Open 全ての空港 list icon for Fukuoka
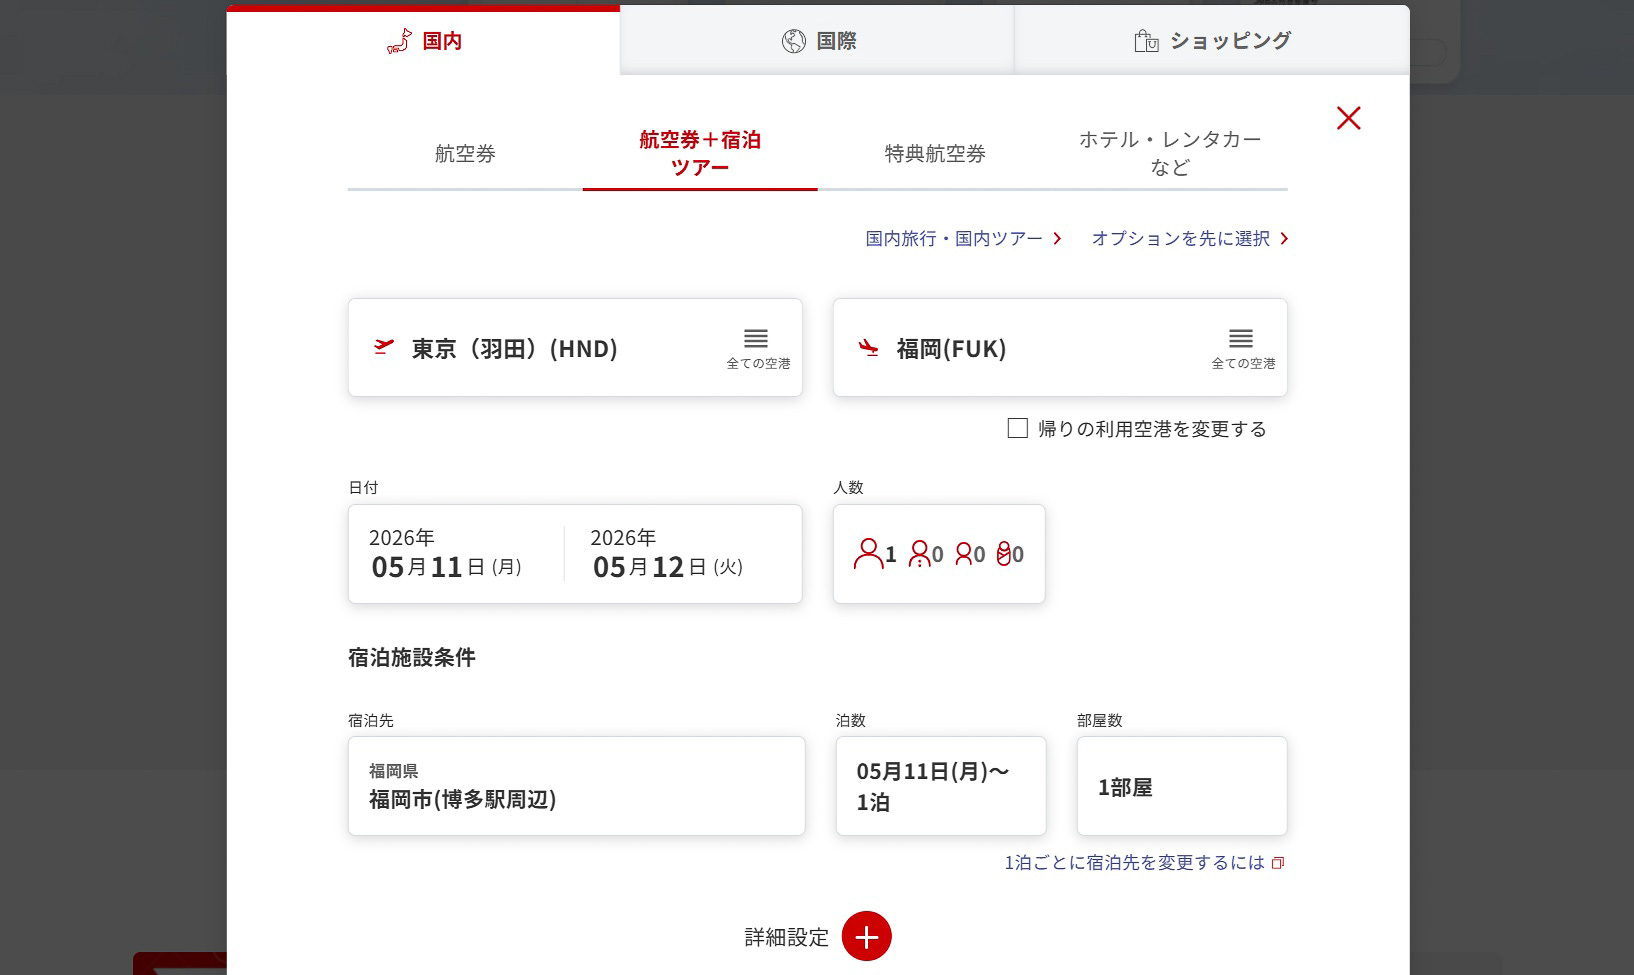This screenshot has width=1634, height=975. pos(1241,338)
